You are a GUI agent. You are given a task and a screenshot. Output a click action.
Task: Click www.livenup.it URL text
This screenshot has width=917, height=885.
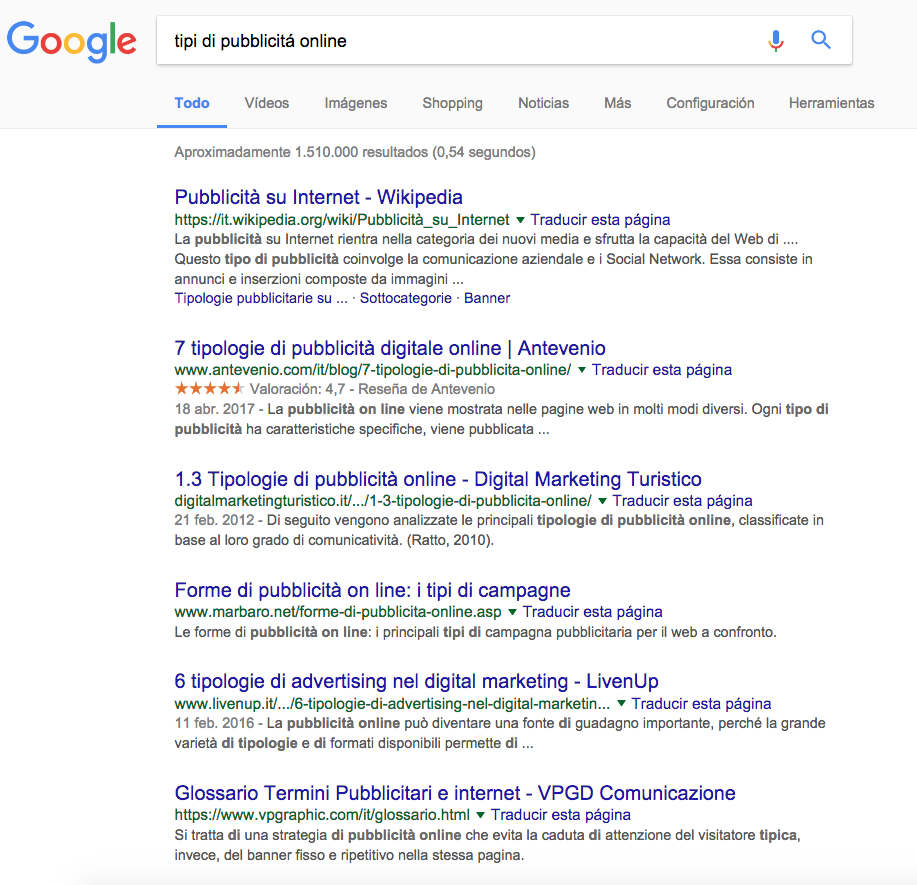point(392,703)
